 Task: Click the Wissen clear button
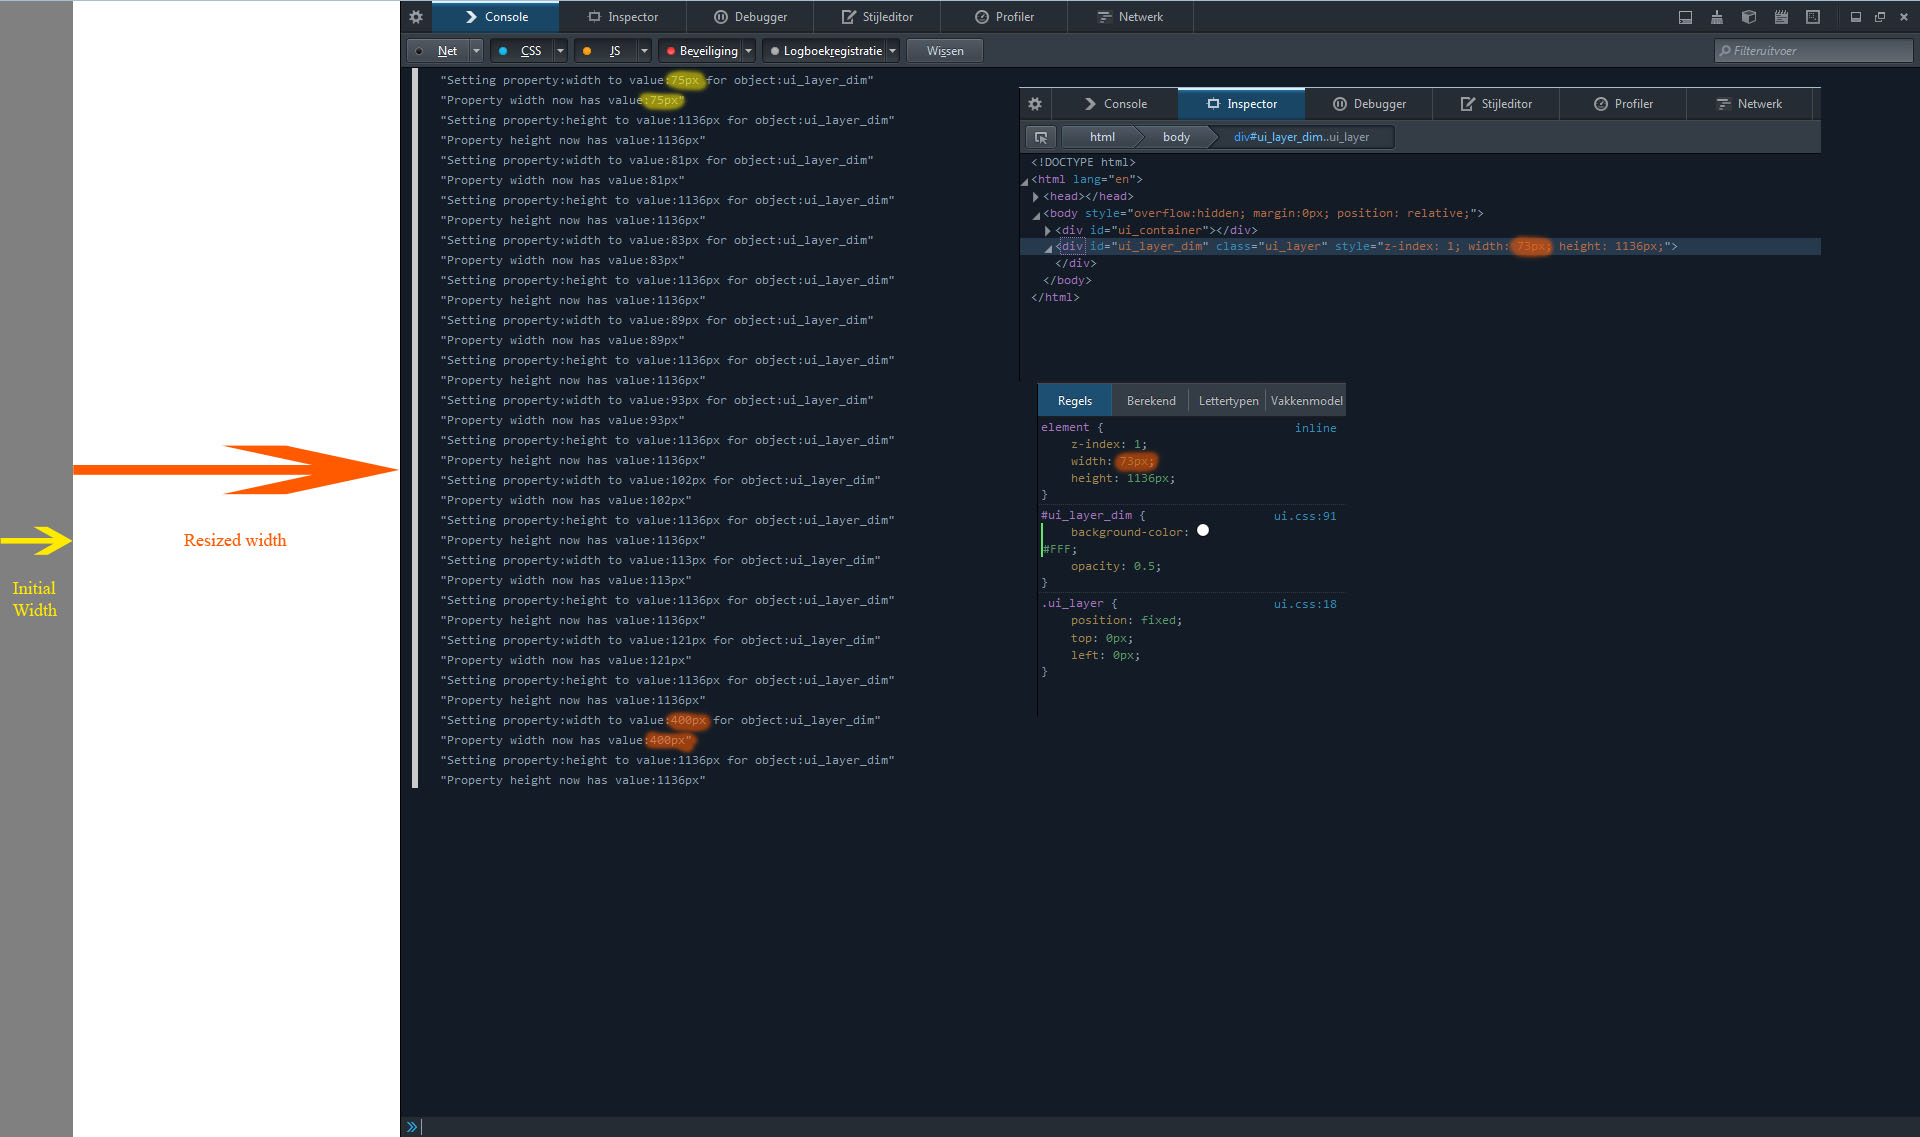pos(945,51)
